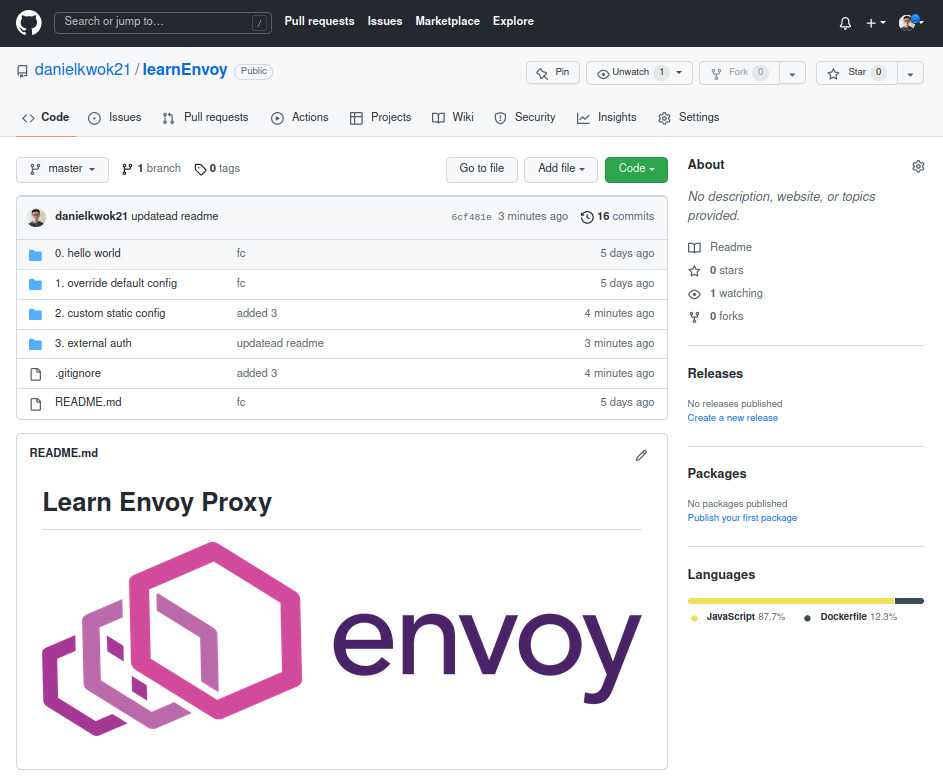Click the Envoy logo image in README
Viewport: 943px width, 784px height.
coord(342,639)
